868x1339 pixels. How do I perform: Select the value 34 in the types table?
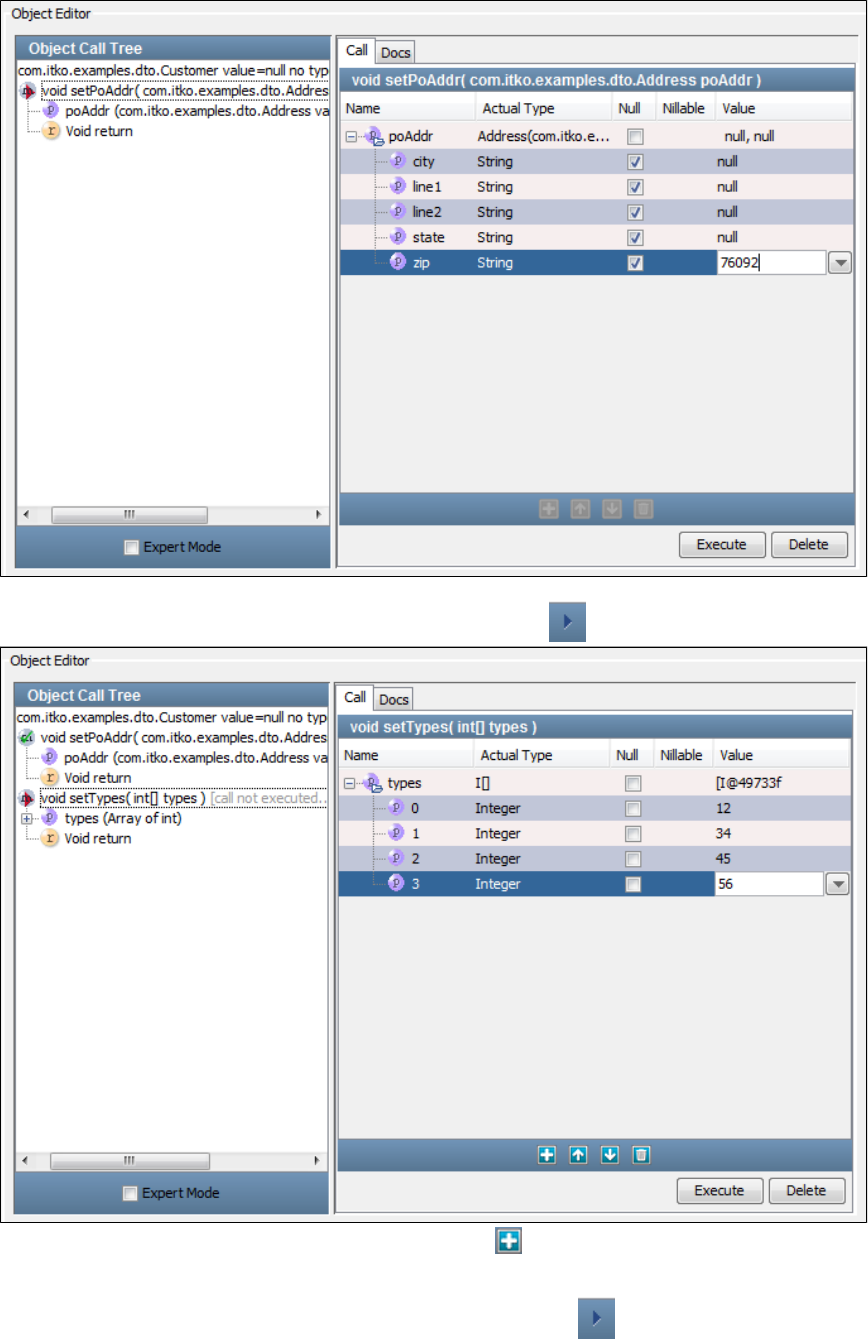(724, 834)
